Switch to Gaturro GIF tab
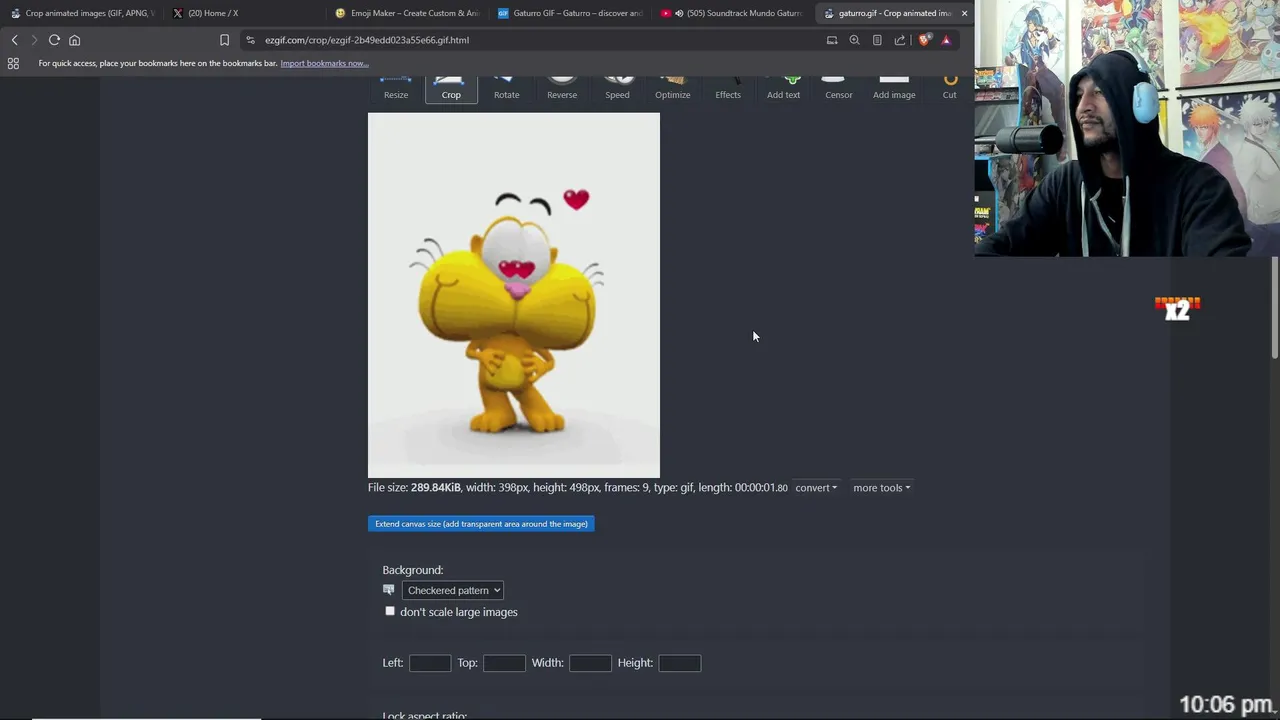 click(x=570, y=13)
